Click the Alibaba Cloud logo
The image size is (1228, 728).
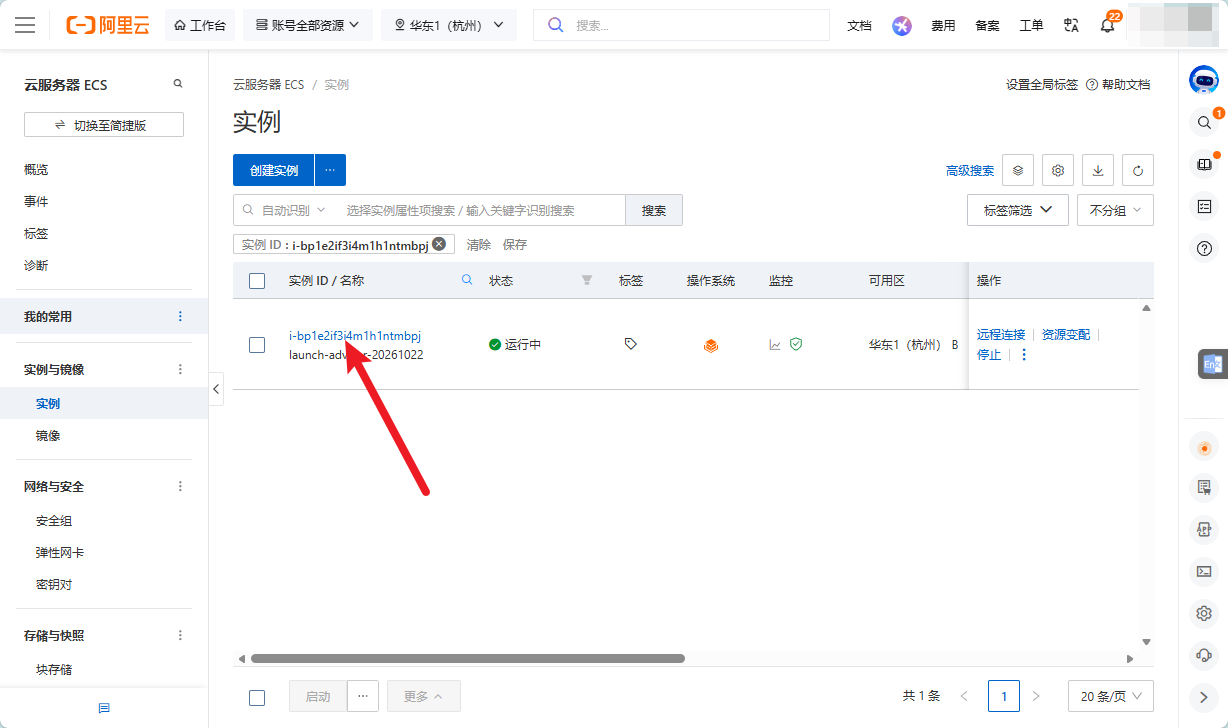coord(107,25)
